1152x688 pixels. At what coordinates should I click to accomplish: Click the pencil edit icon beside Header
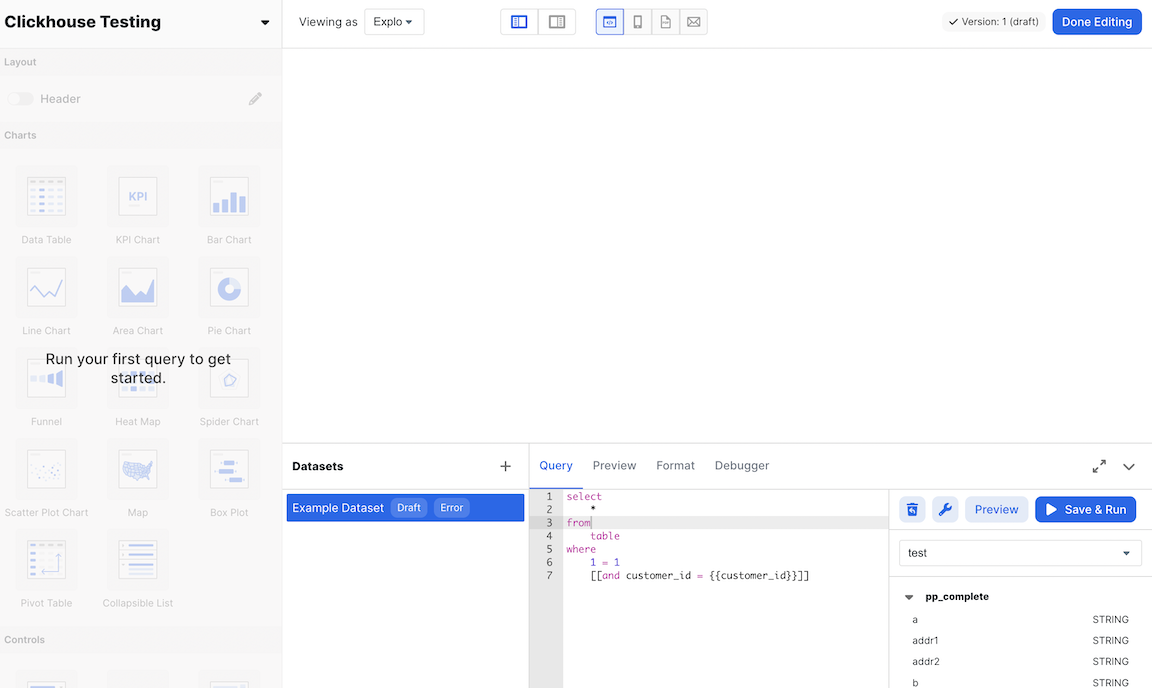click(x=256, y=99)
